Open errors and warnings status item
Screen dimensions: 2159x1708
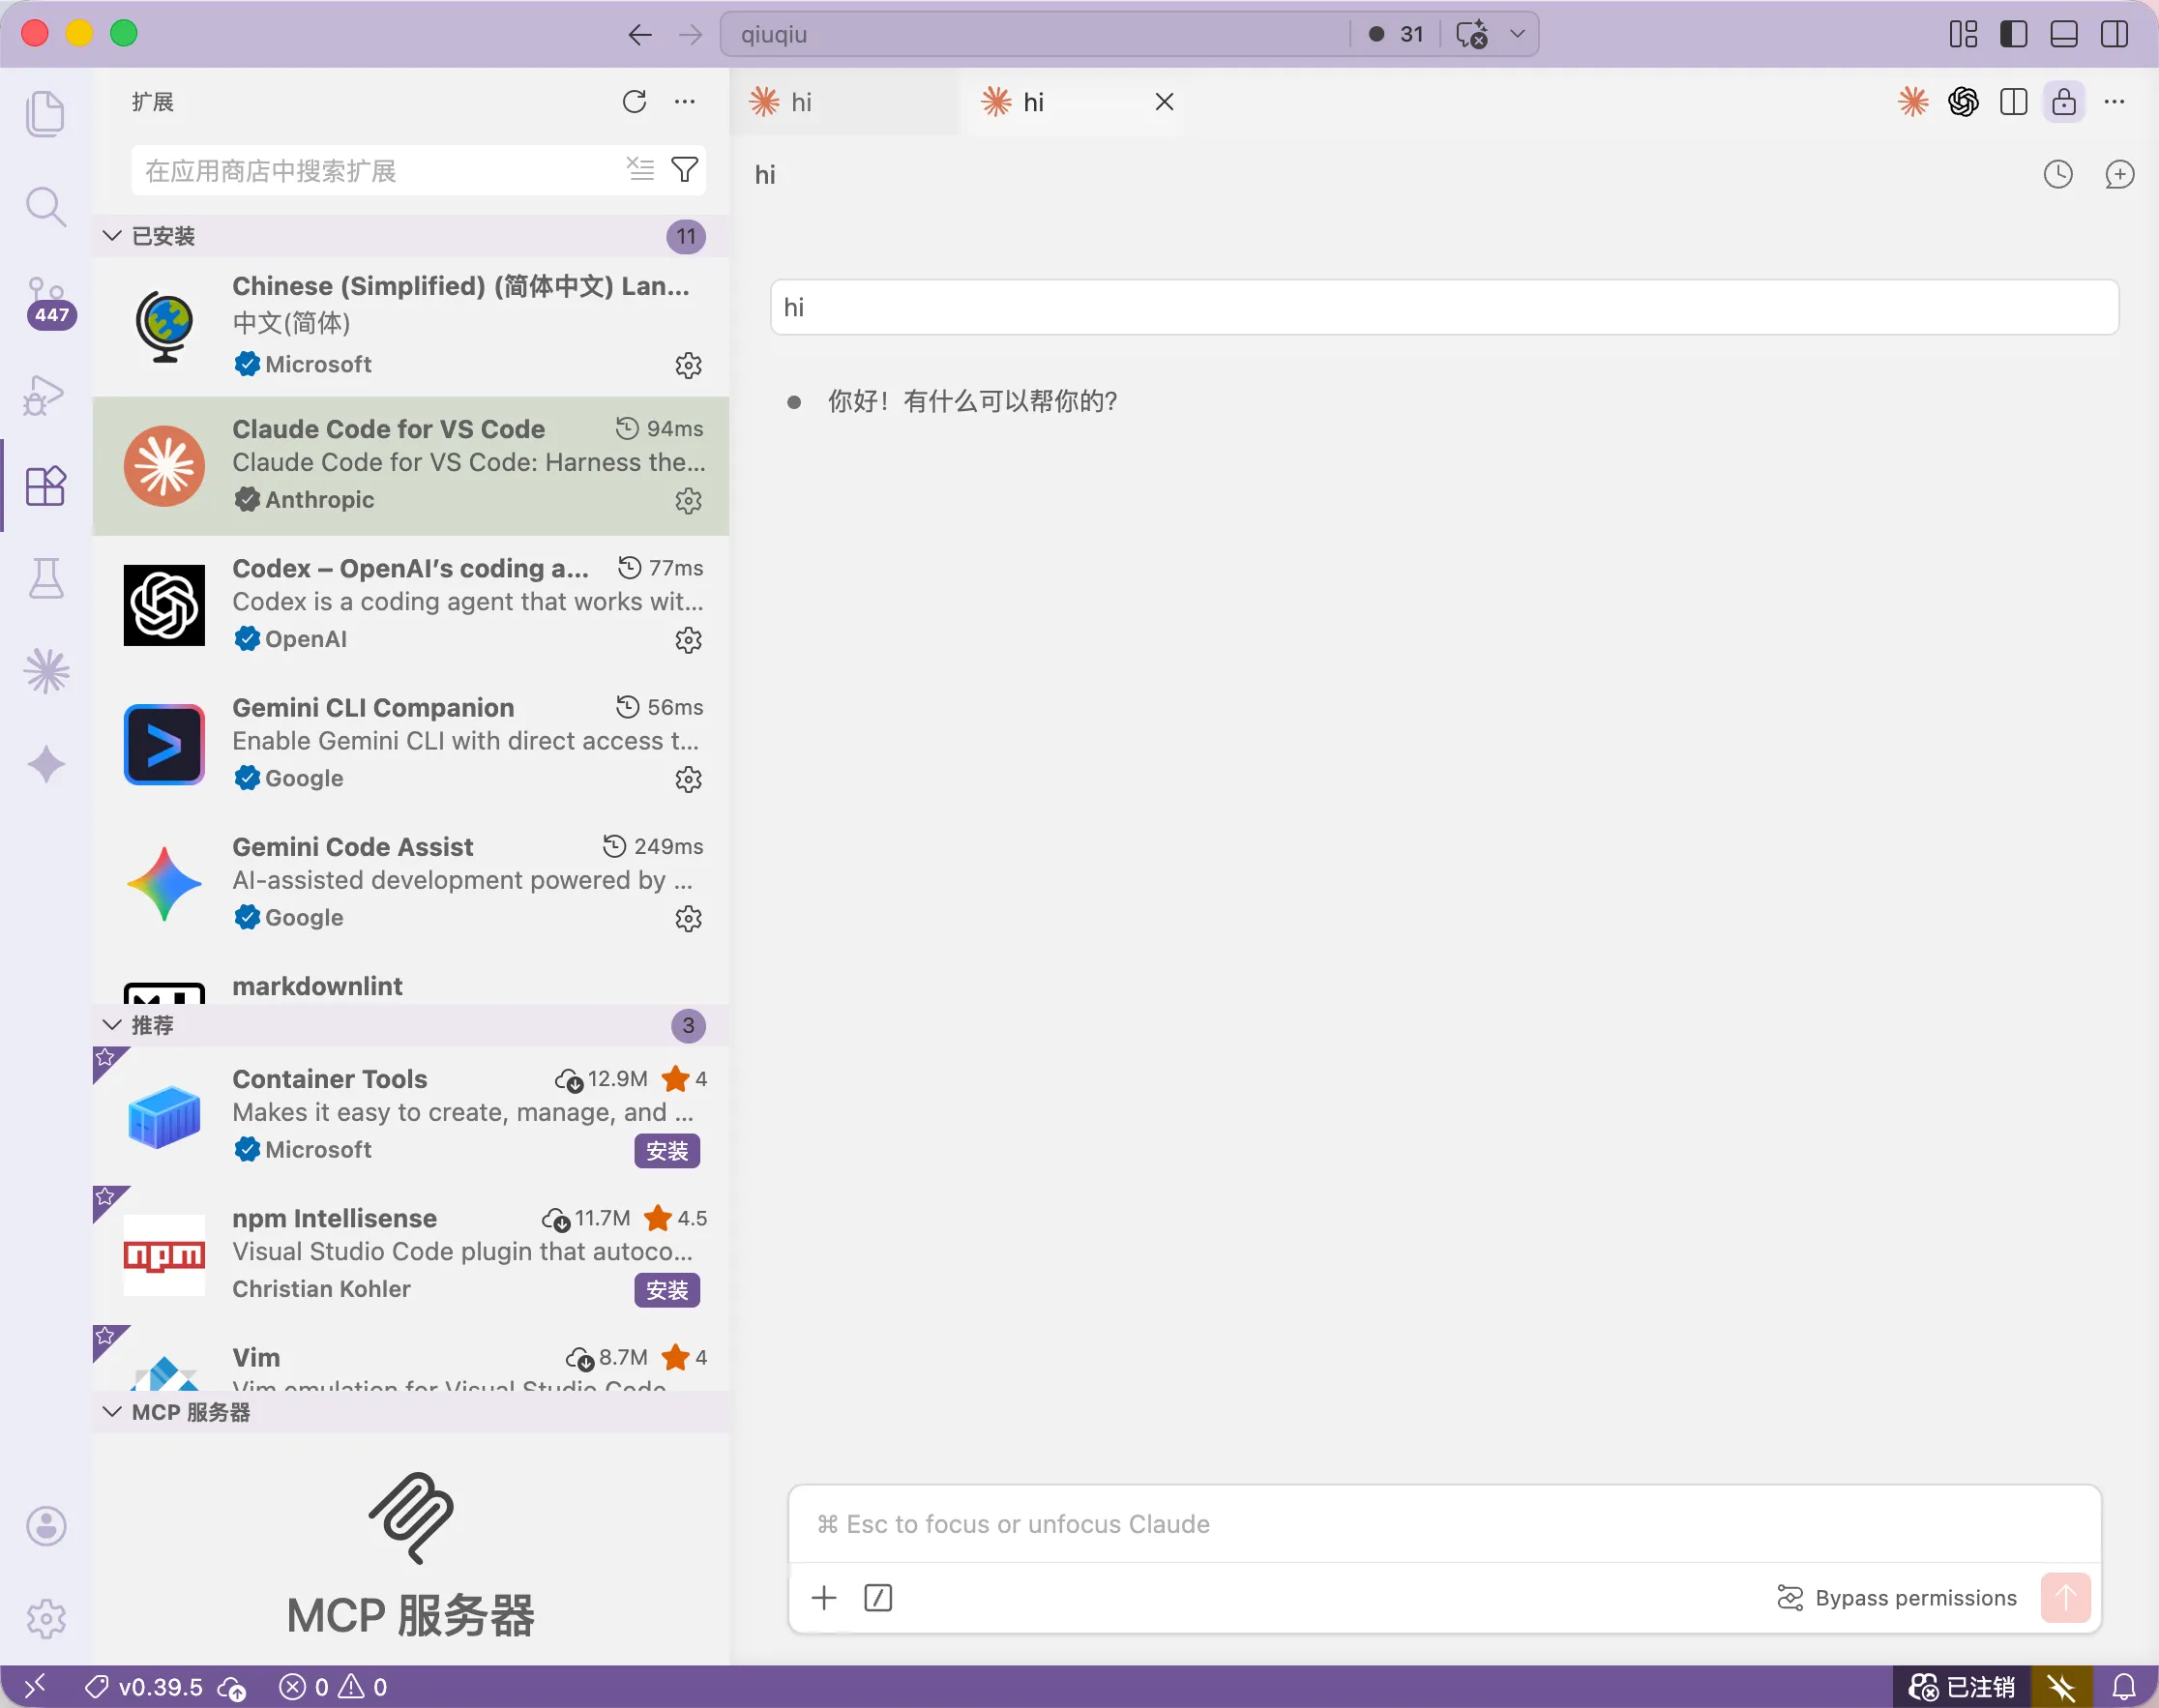coord(333,1687)
